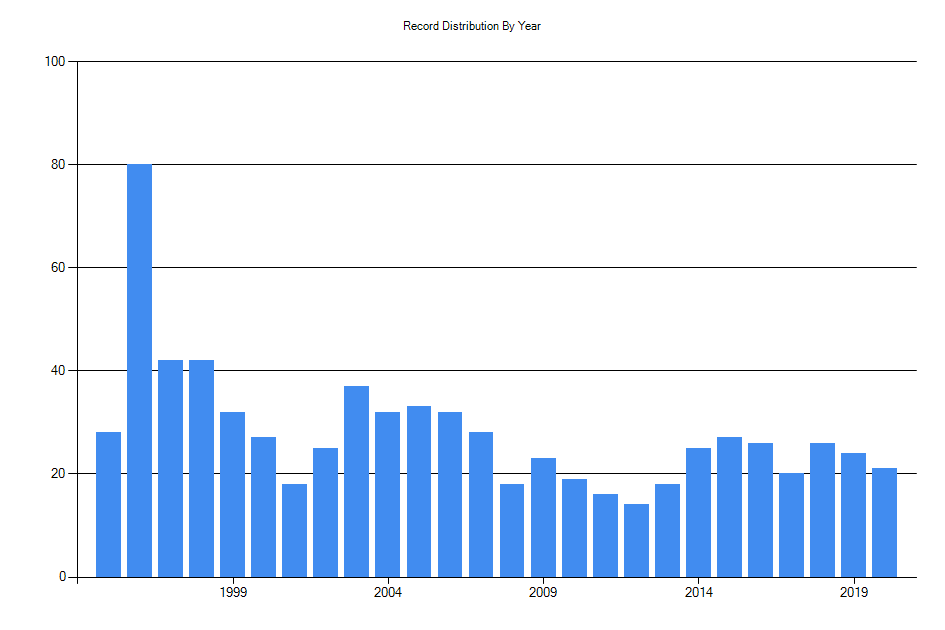Click the x-axis label '1999'
This screenshot has height=630, width=945.
(x=233, y=593)
